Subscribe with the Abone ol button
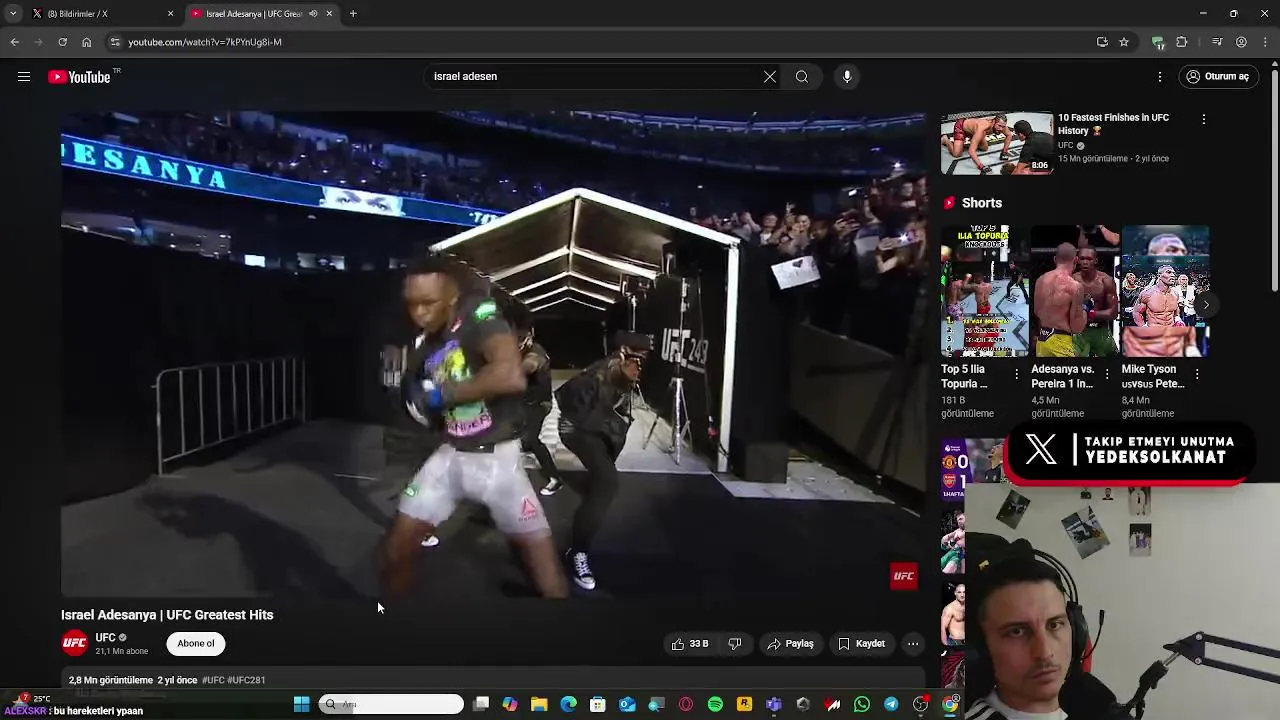 pos(196,644)
